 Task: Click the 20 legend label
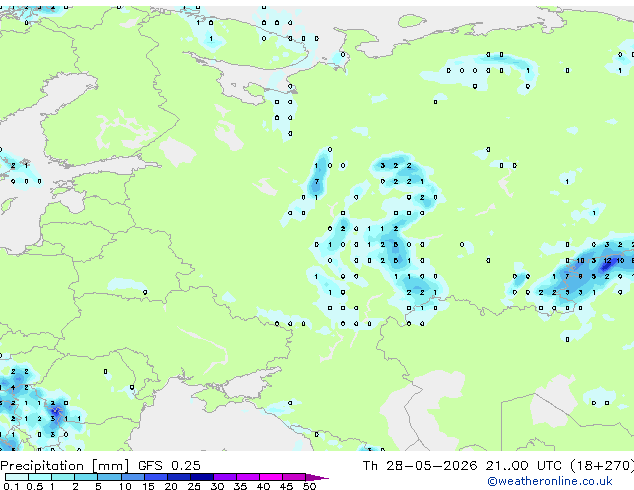(171, 486)
